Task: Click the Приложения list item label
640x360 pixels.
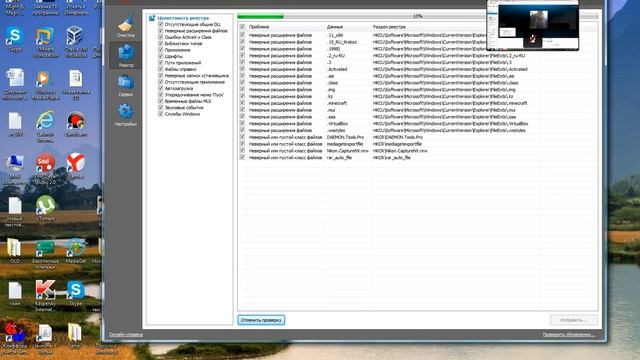Action: click(178, 50)
